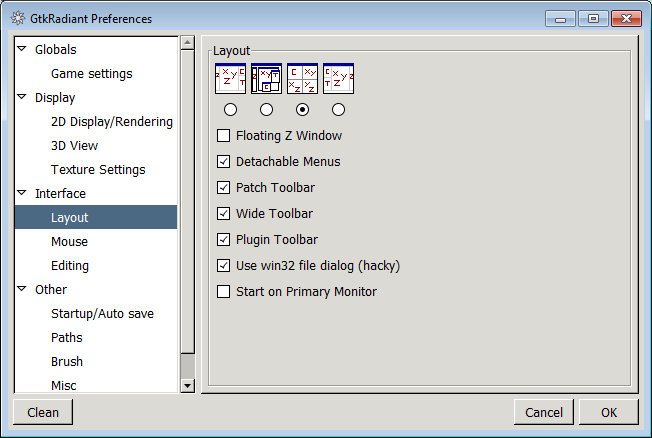This screenshot has height=438, width=652.
Task: Click the GtkRadiant title bar icon
Action: (x=18, y=18)
